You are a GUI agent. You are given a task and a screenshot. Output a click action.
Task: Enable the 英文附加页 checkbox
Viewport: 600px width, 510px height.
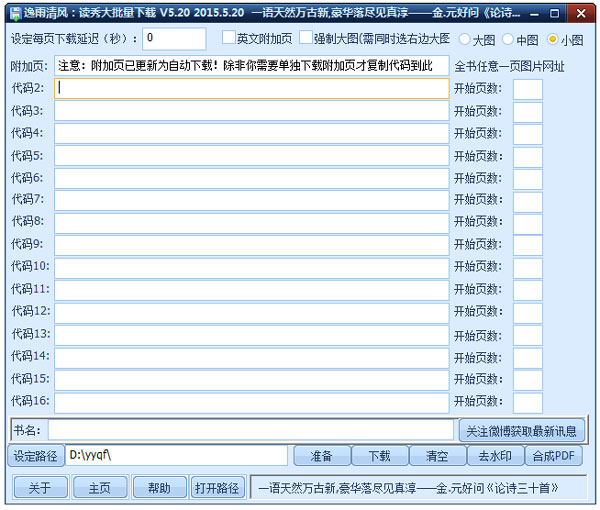[228, 37]
